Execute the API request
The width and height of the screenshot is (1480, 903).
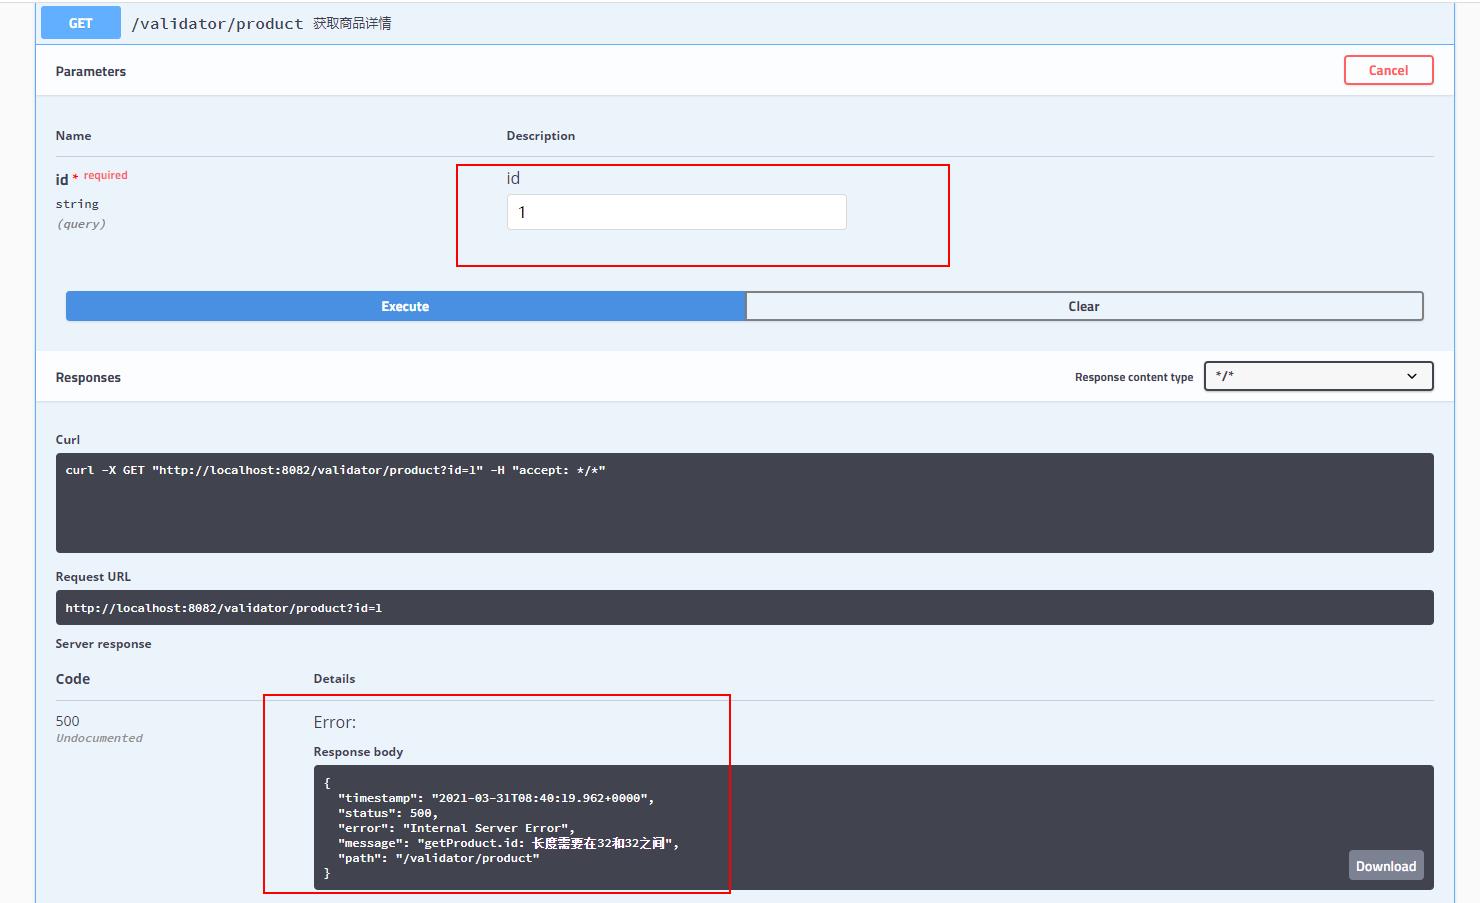405,306
